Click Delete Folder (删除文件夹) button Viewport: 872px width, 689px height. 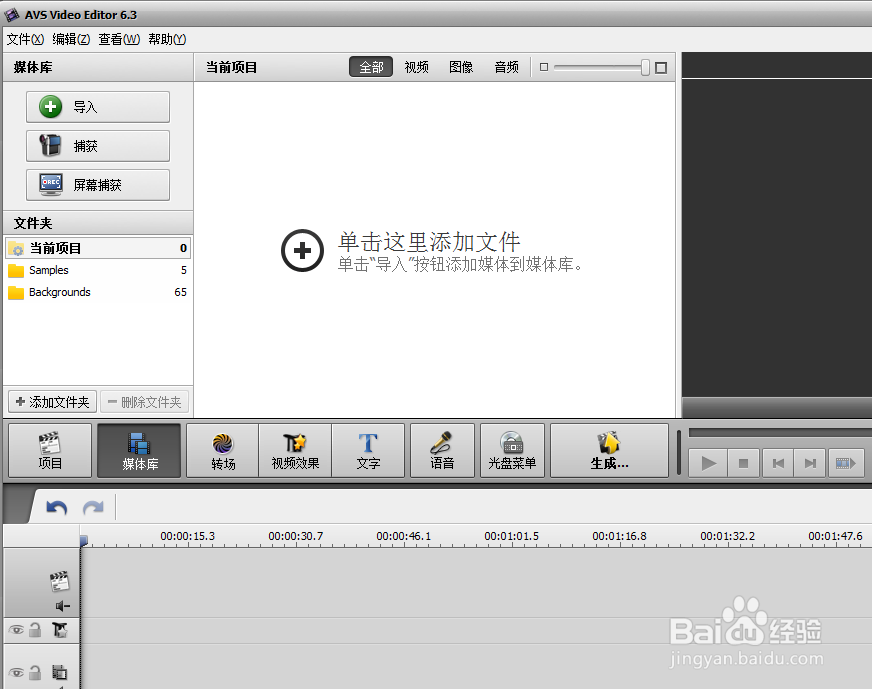tap(145, 401)
